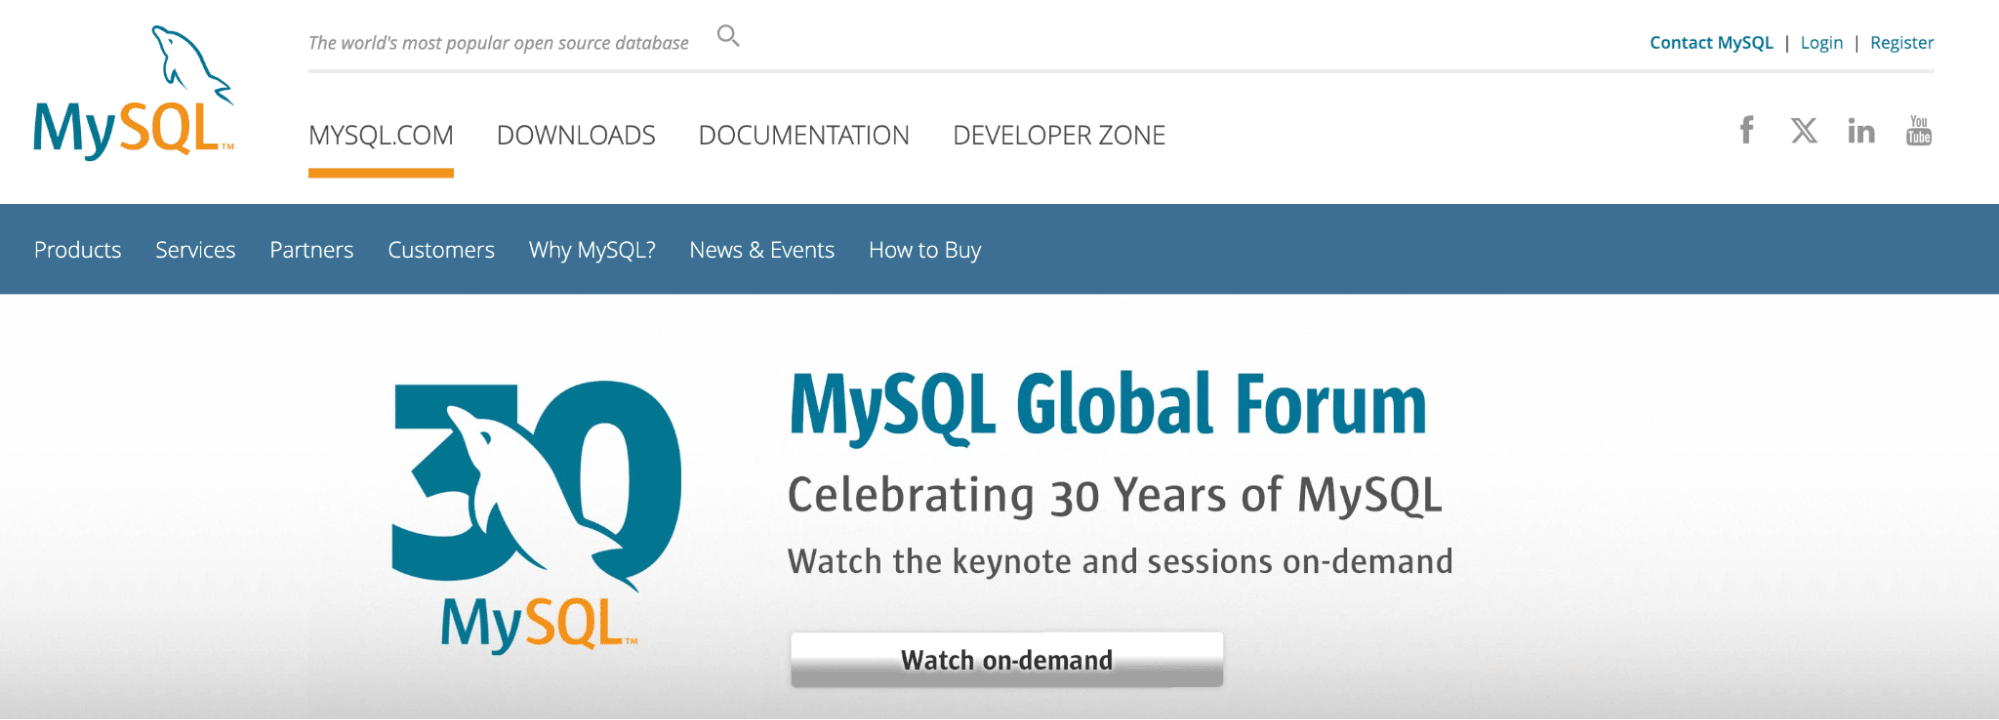Open the X (Twitter) social icon
This screenshot has width=1999, height=720.
tap(1804, 130)
